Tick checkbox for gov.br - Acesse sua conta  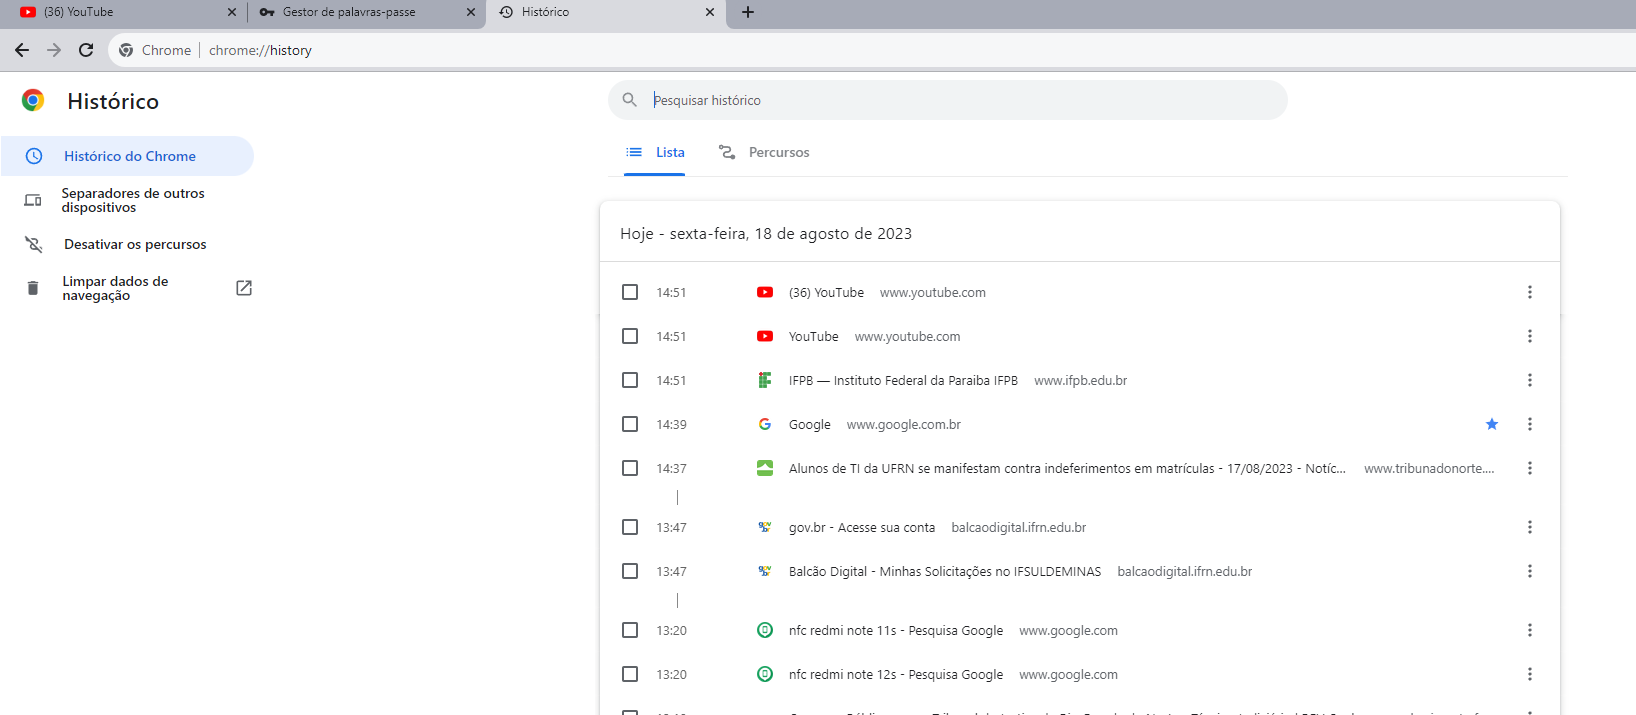point(630,527)
